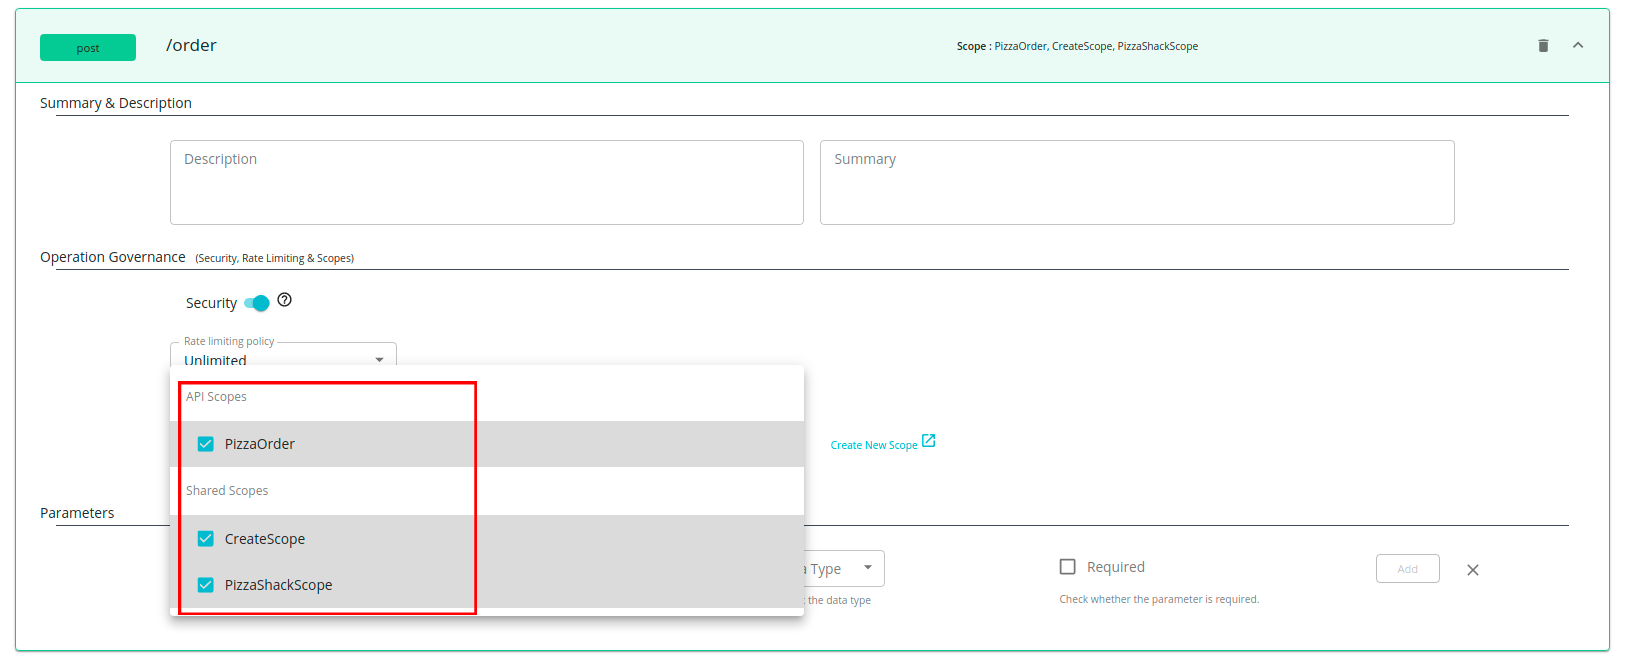Open the Rate limiting policy dropdown

click(x=283, y=356)
